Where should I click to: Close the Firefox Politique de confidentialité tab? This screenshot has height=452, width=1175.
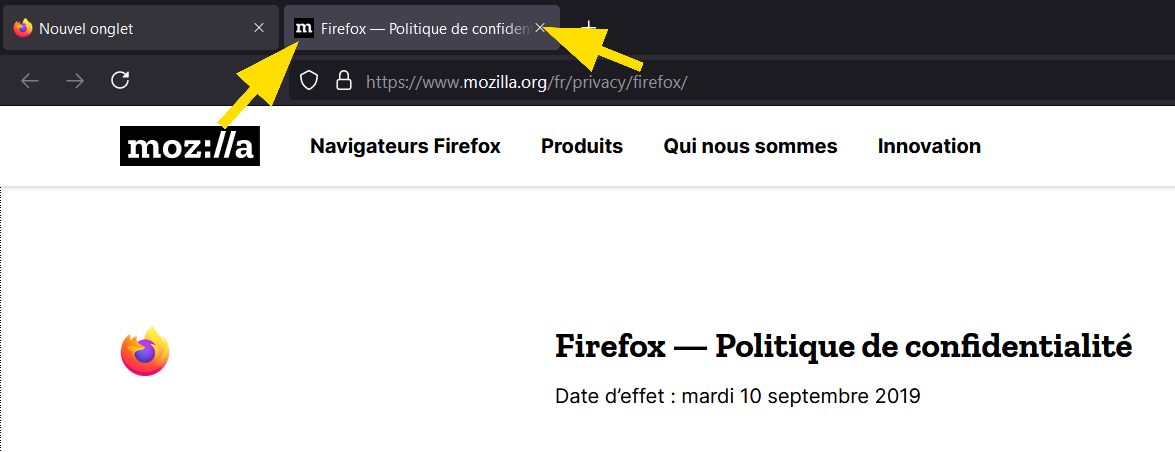[x=540, y=28]
